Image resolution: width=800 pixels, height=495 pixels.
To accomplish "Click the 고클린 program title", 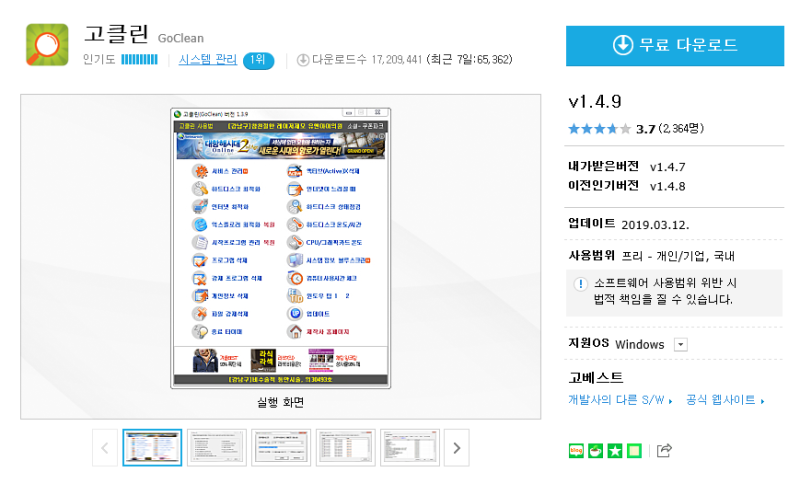I will (116, 34).
